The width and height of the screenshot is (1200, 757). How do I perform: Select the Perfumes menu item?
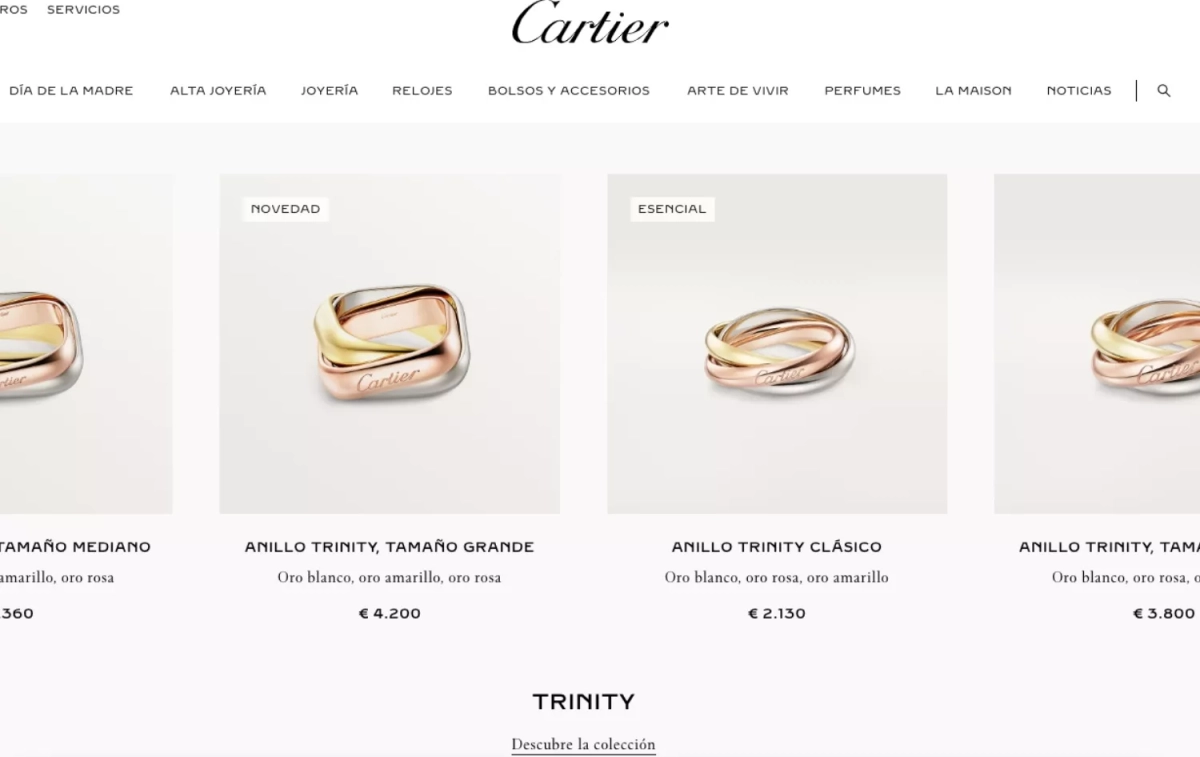click(862, 90)
